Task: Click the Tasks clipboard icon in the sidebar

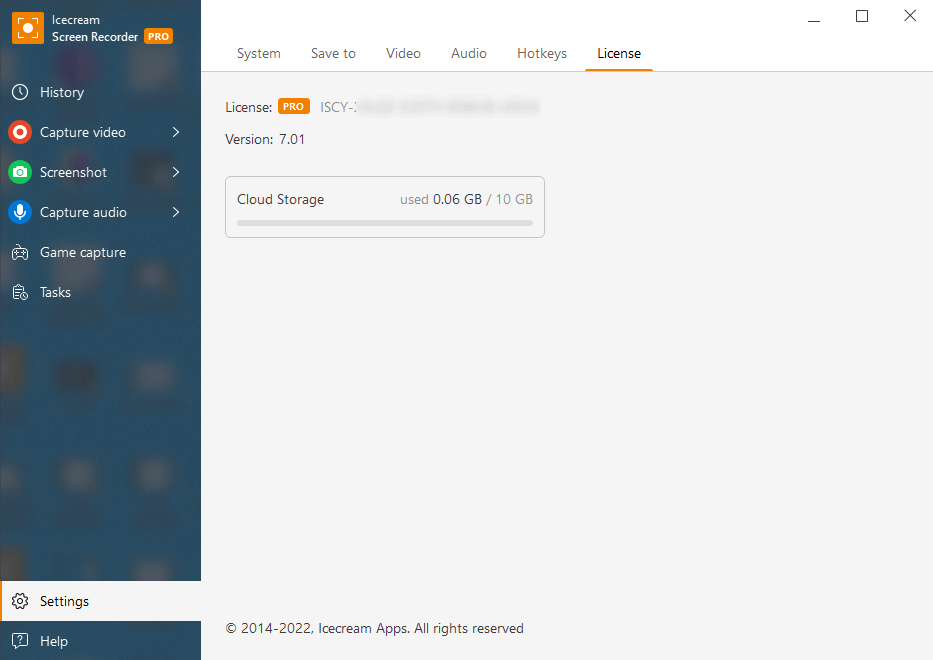Action: tap(20, 292)
